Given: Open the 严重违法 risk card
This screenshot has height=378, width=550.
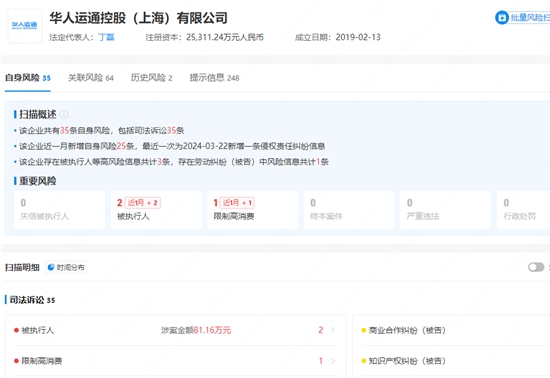Looking at the screenshot, I should (x=445, y=210).
